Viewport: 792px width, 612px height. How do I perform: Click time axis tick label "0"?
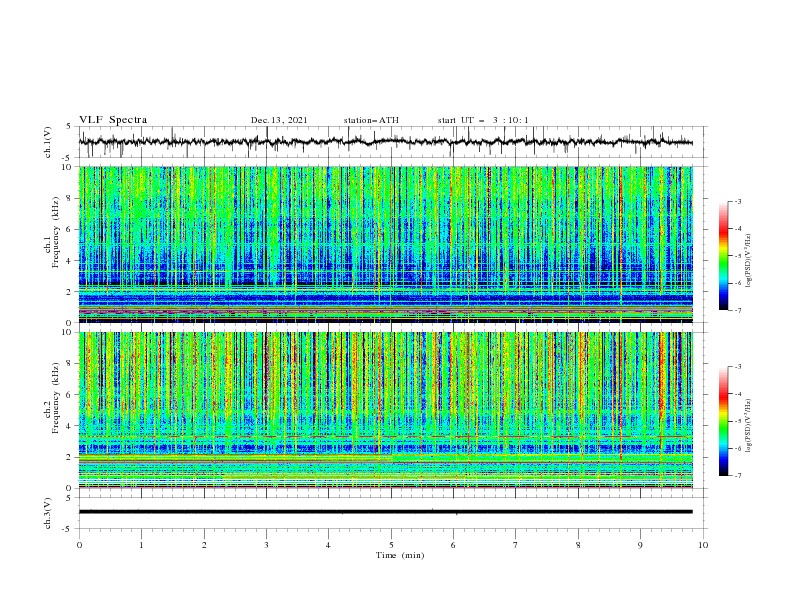coord(79,545)
